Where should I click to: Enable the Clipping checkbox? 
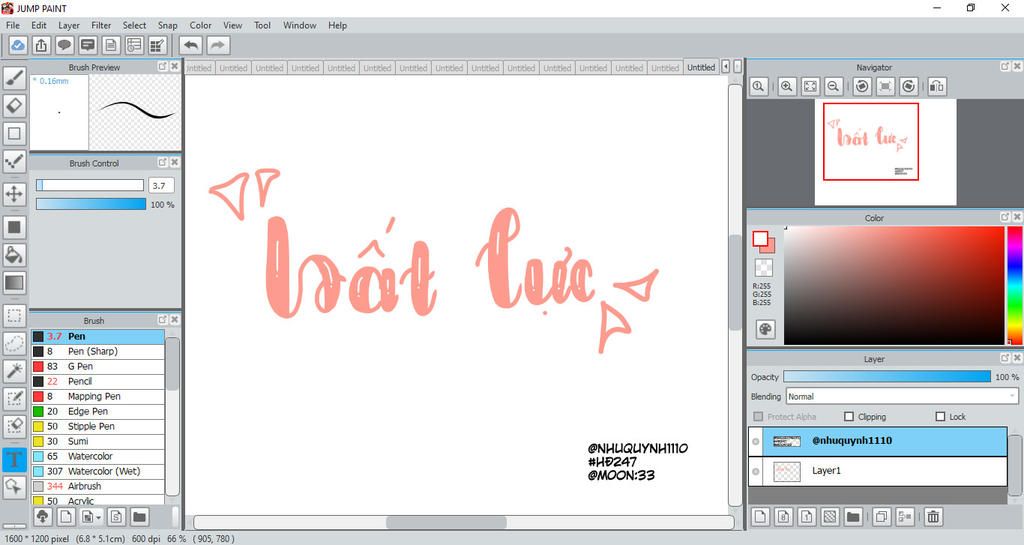pyautogui.click(x=849, y=416)
